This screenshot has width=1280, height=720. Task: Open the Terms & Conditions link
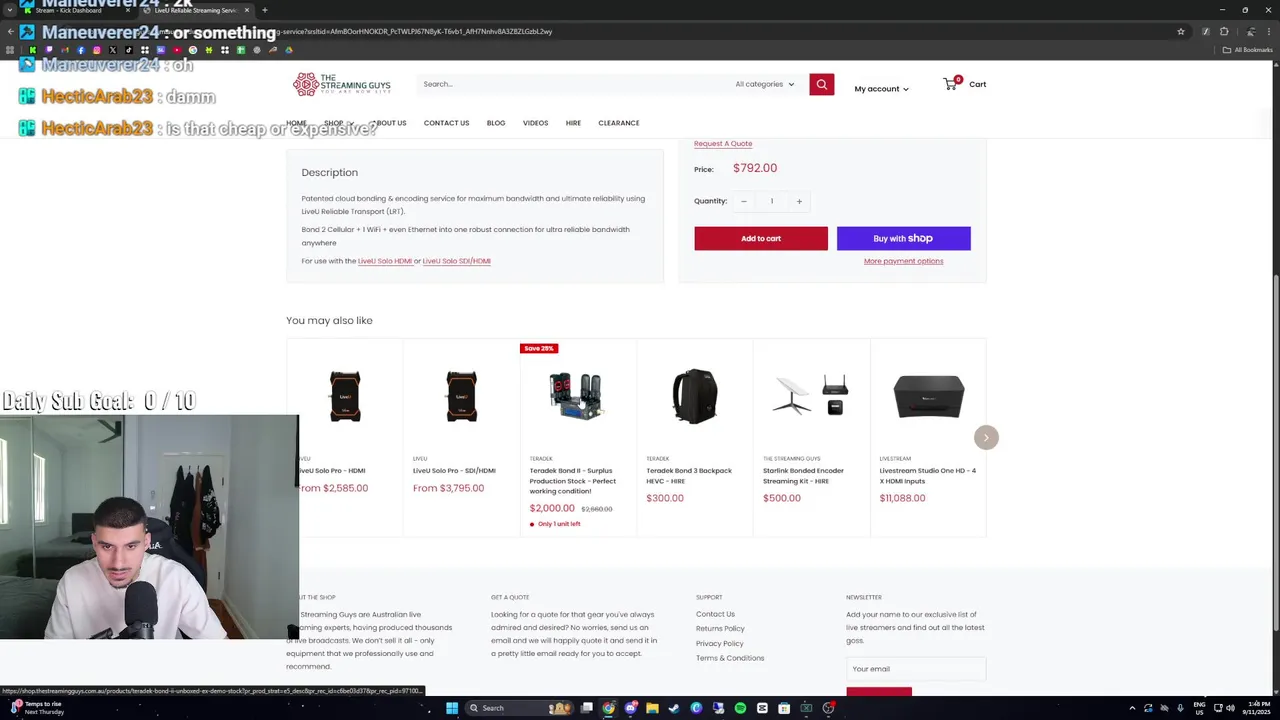point(730,658)
